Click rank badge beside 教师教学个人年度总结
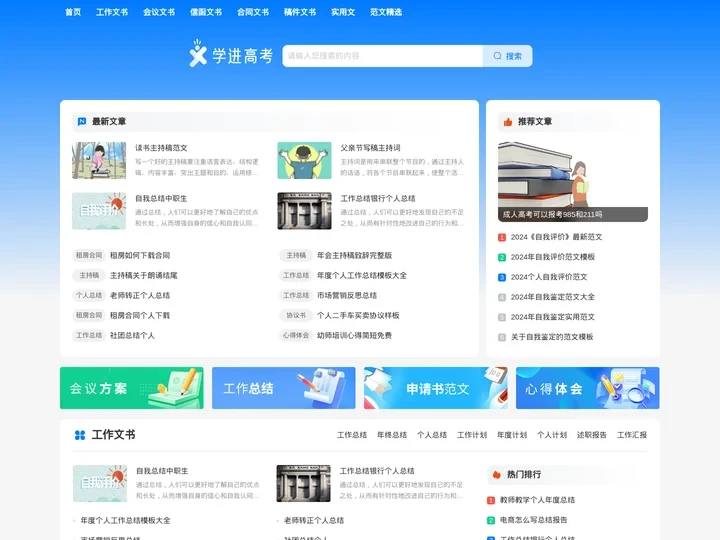The width and height of the screenshot is (720, 540). pyautogui.click(x=490, y=500)
